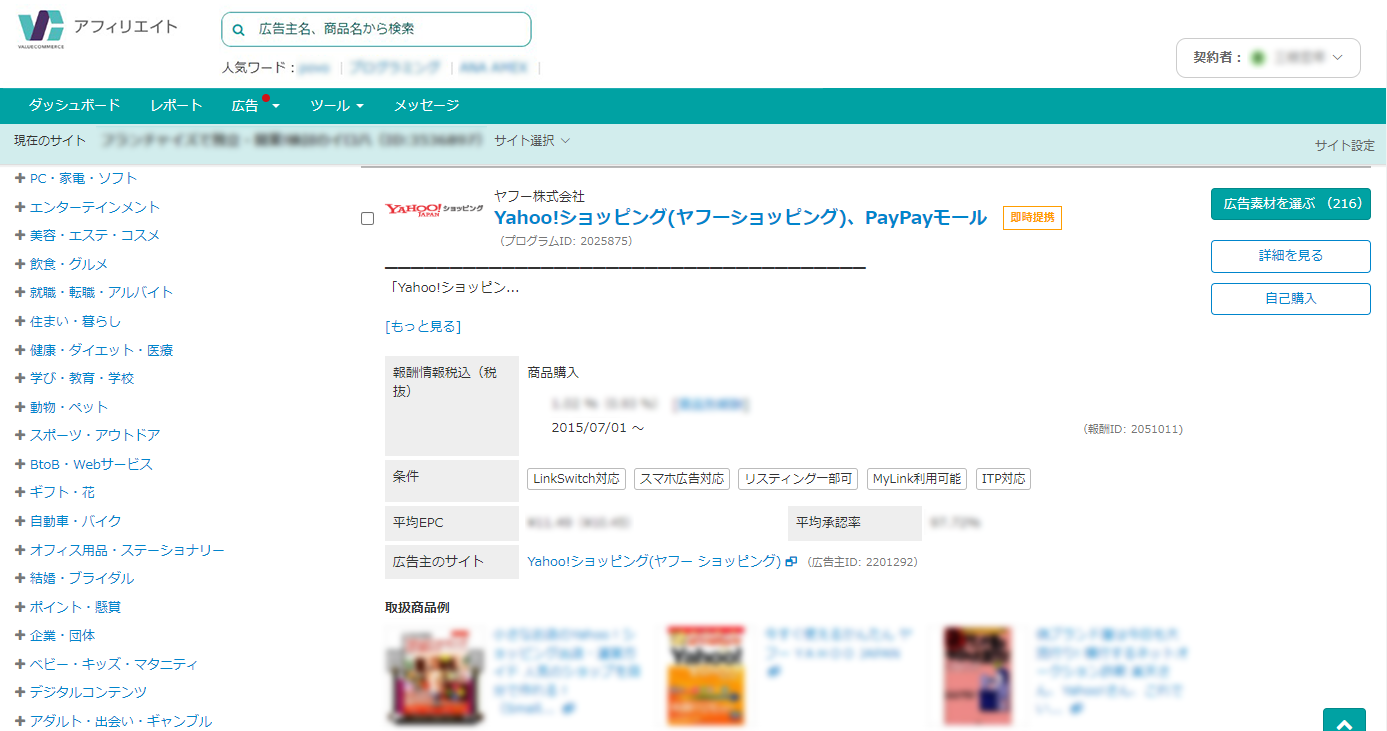Click the ヤフー株式会社 company name
This screenshot has width=1387, height=731.
[539, 196]
